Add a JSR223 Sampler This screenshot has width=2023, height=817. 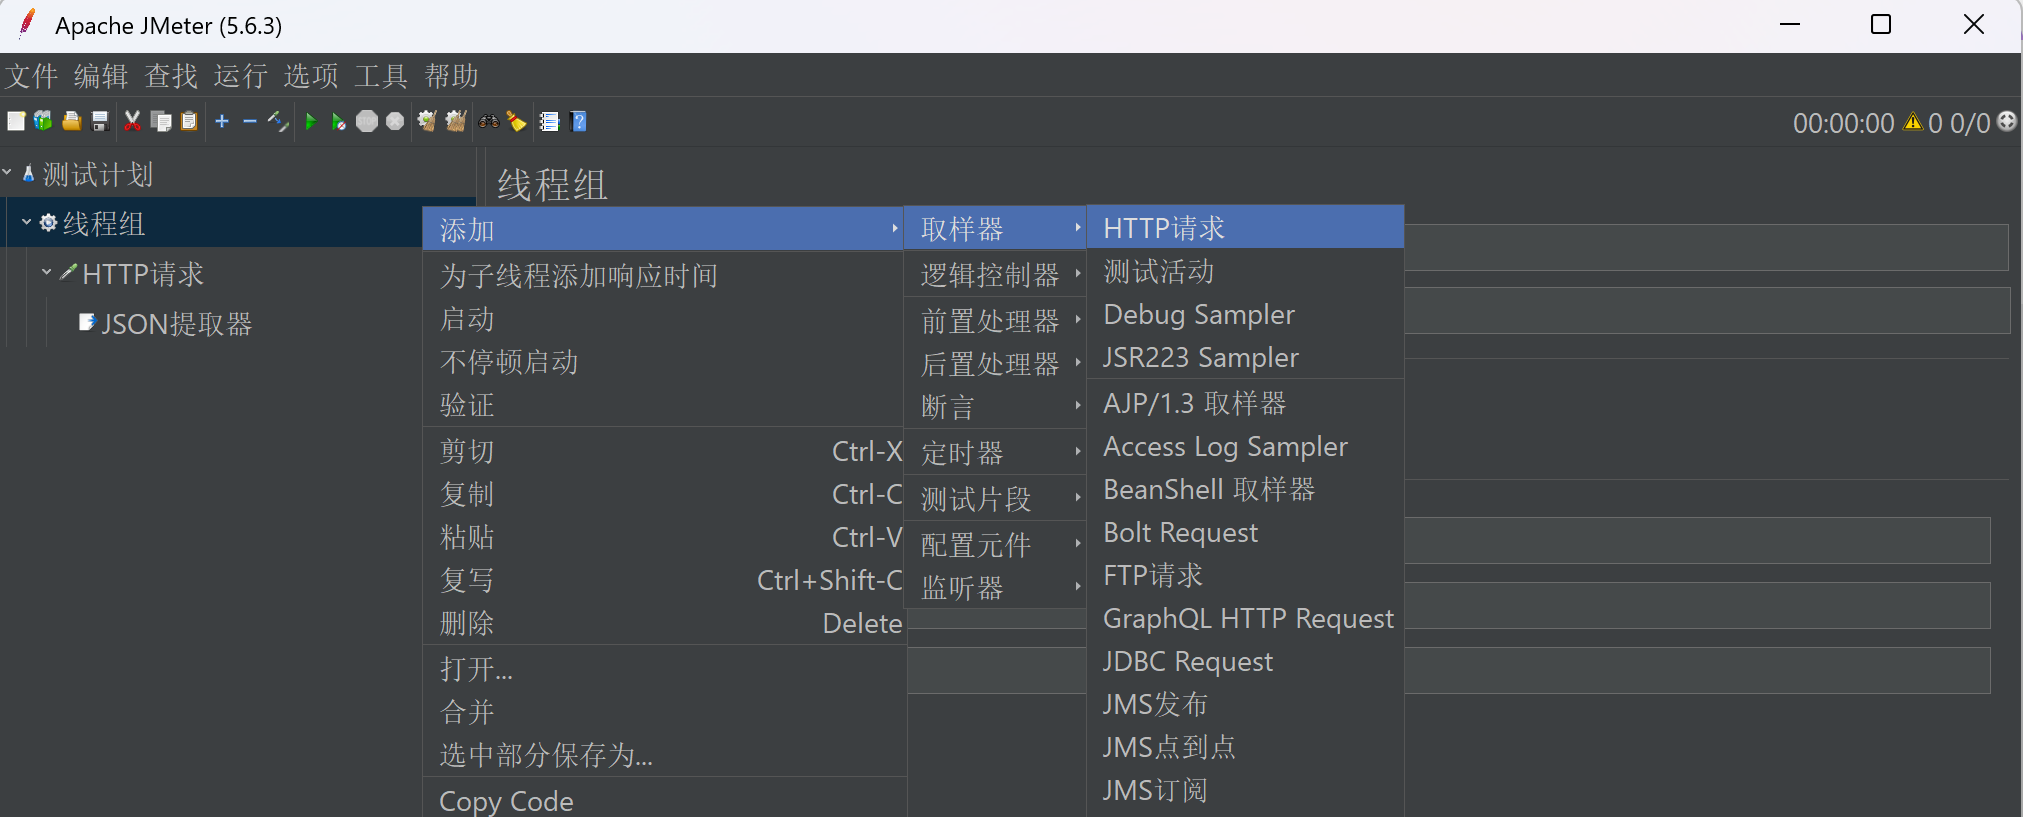point(1245,357)
